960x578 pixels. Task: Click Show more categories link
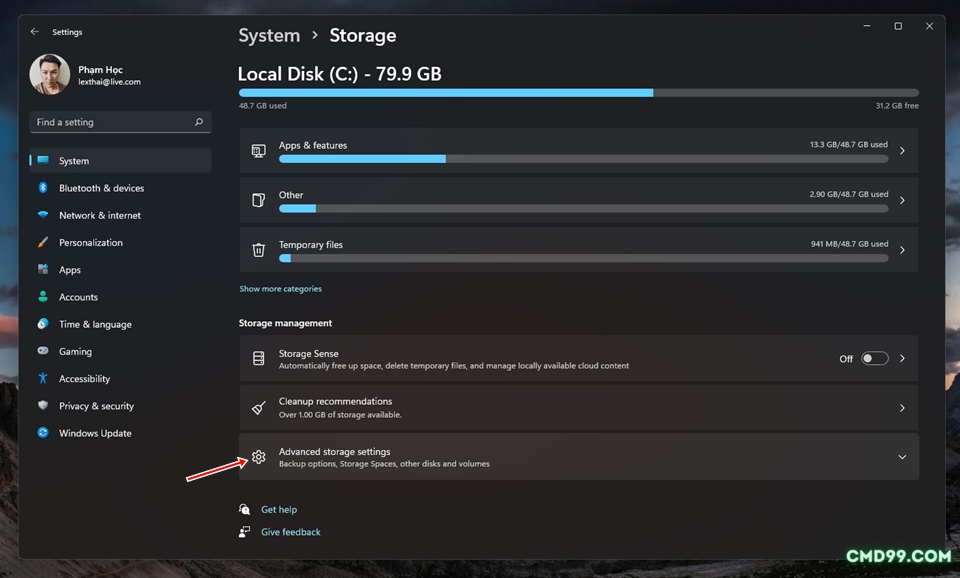pyautogui.click(x=280, y=288)
